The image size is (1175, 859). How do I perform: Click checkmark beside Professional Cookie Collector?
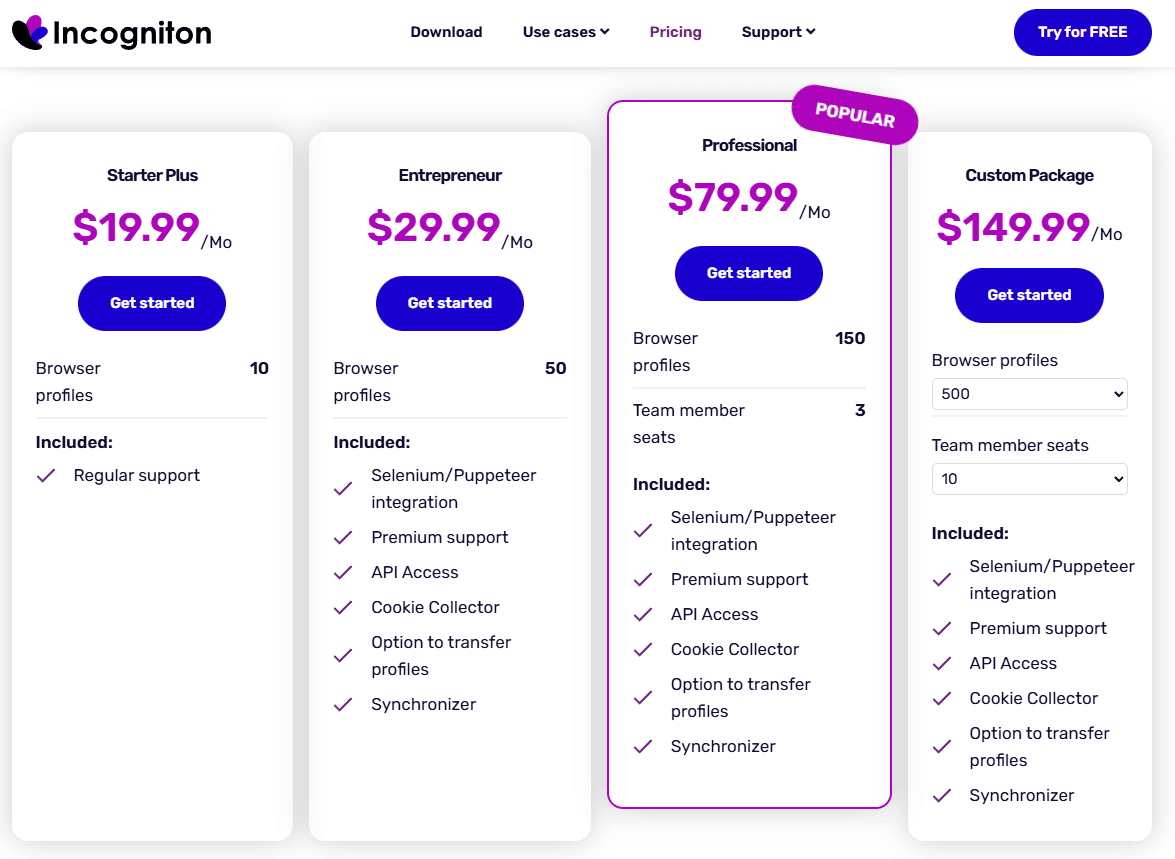pos(643,650)
